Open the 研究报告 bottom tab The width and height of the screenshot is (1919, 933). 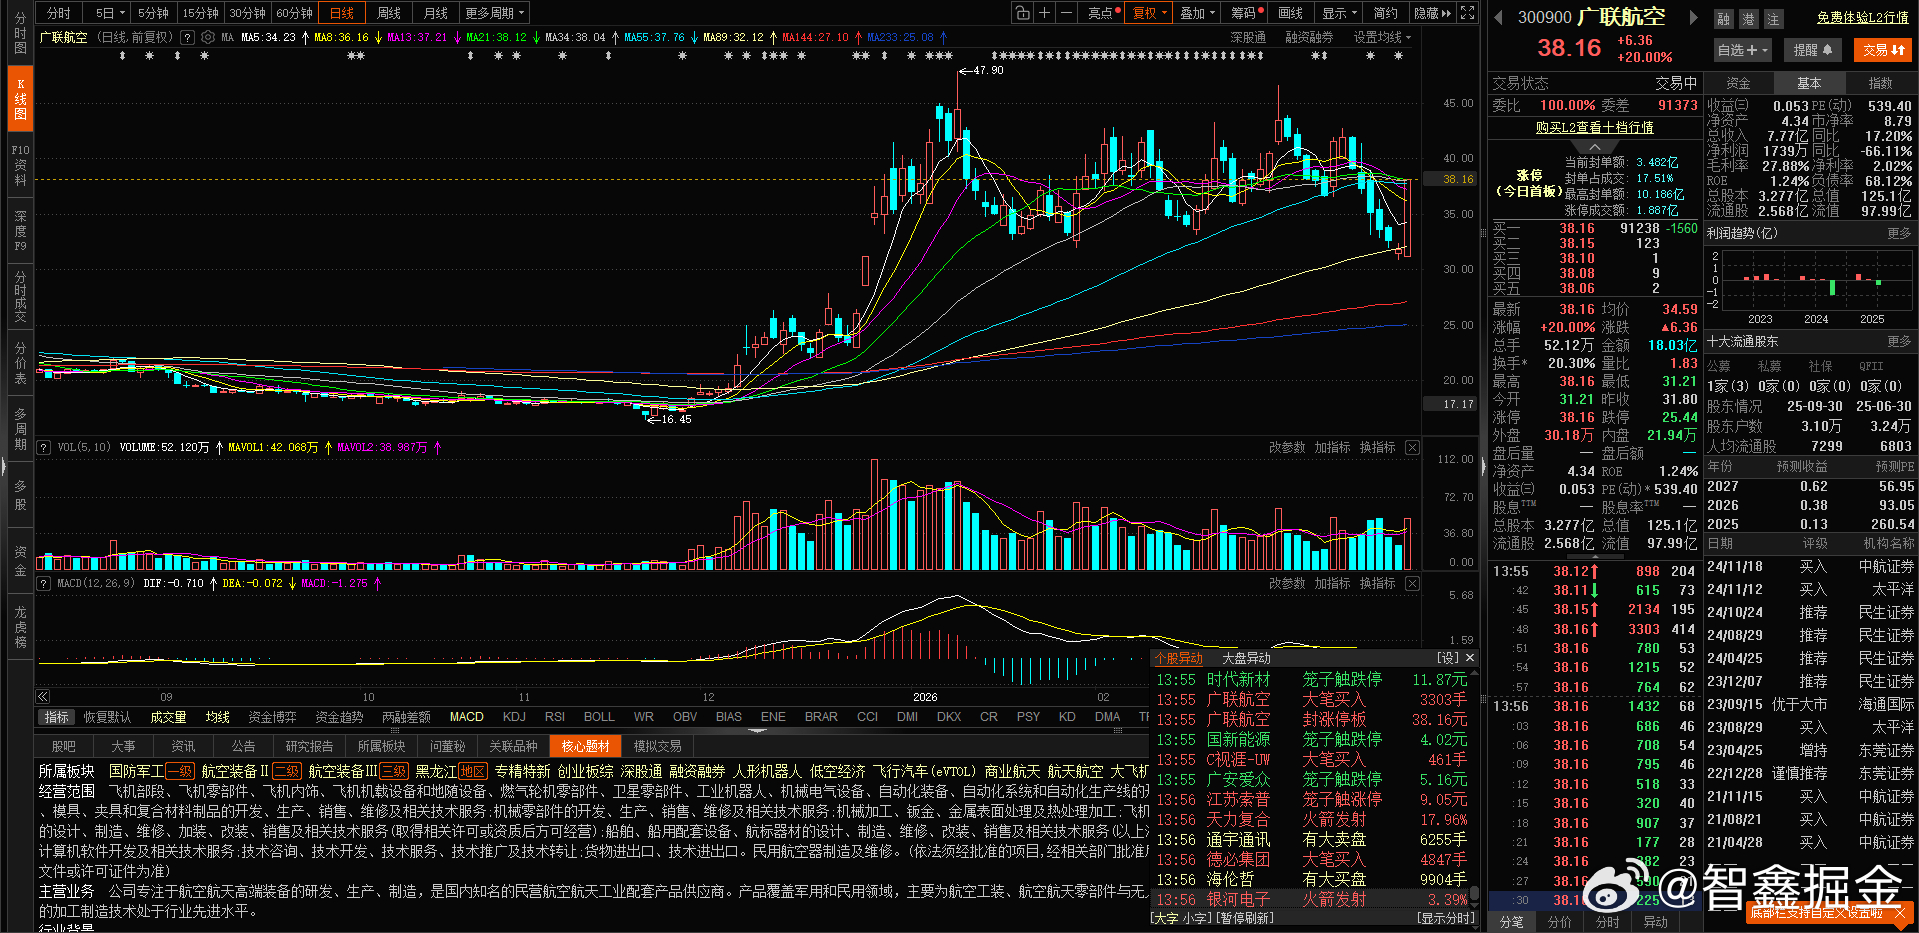(x=309, y=746)
